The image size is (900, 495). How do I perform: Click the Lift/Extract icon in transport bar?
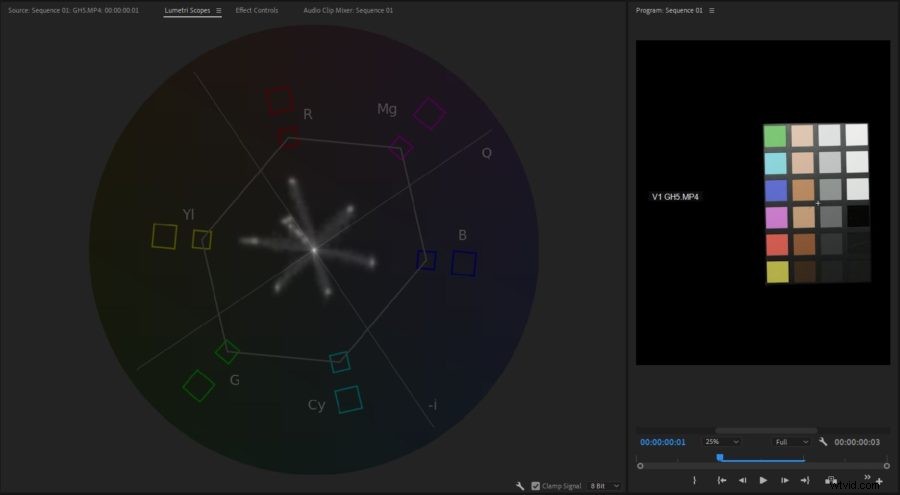pos(831,480)
